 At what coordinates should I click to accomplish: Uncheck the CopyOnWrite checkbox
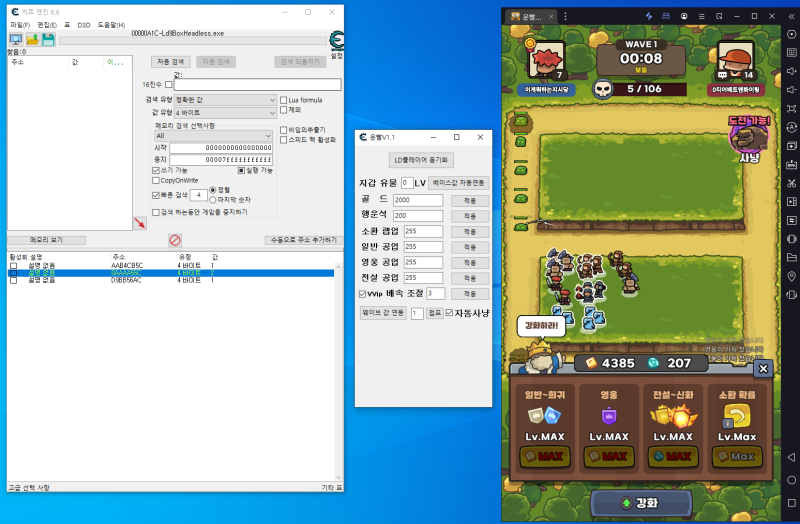[x=154, y=180]
